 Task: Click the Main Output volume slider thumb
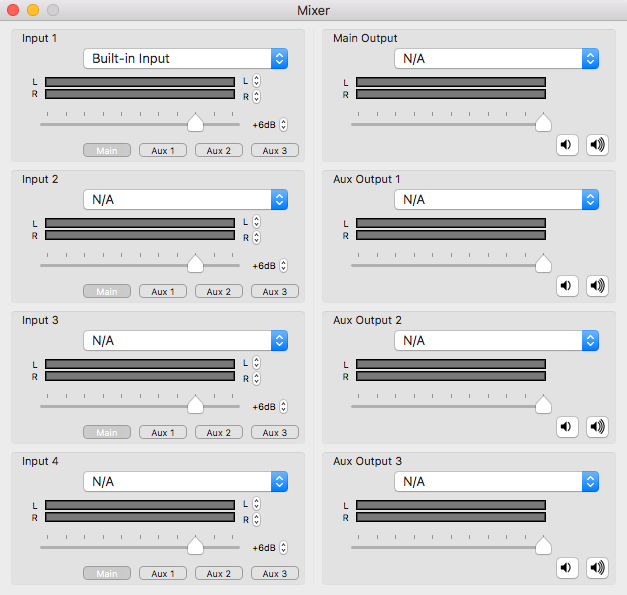[543, 122]
